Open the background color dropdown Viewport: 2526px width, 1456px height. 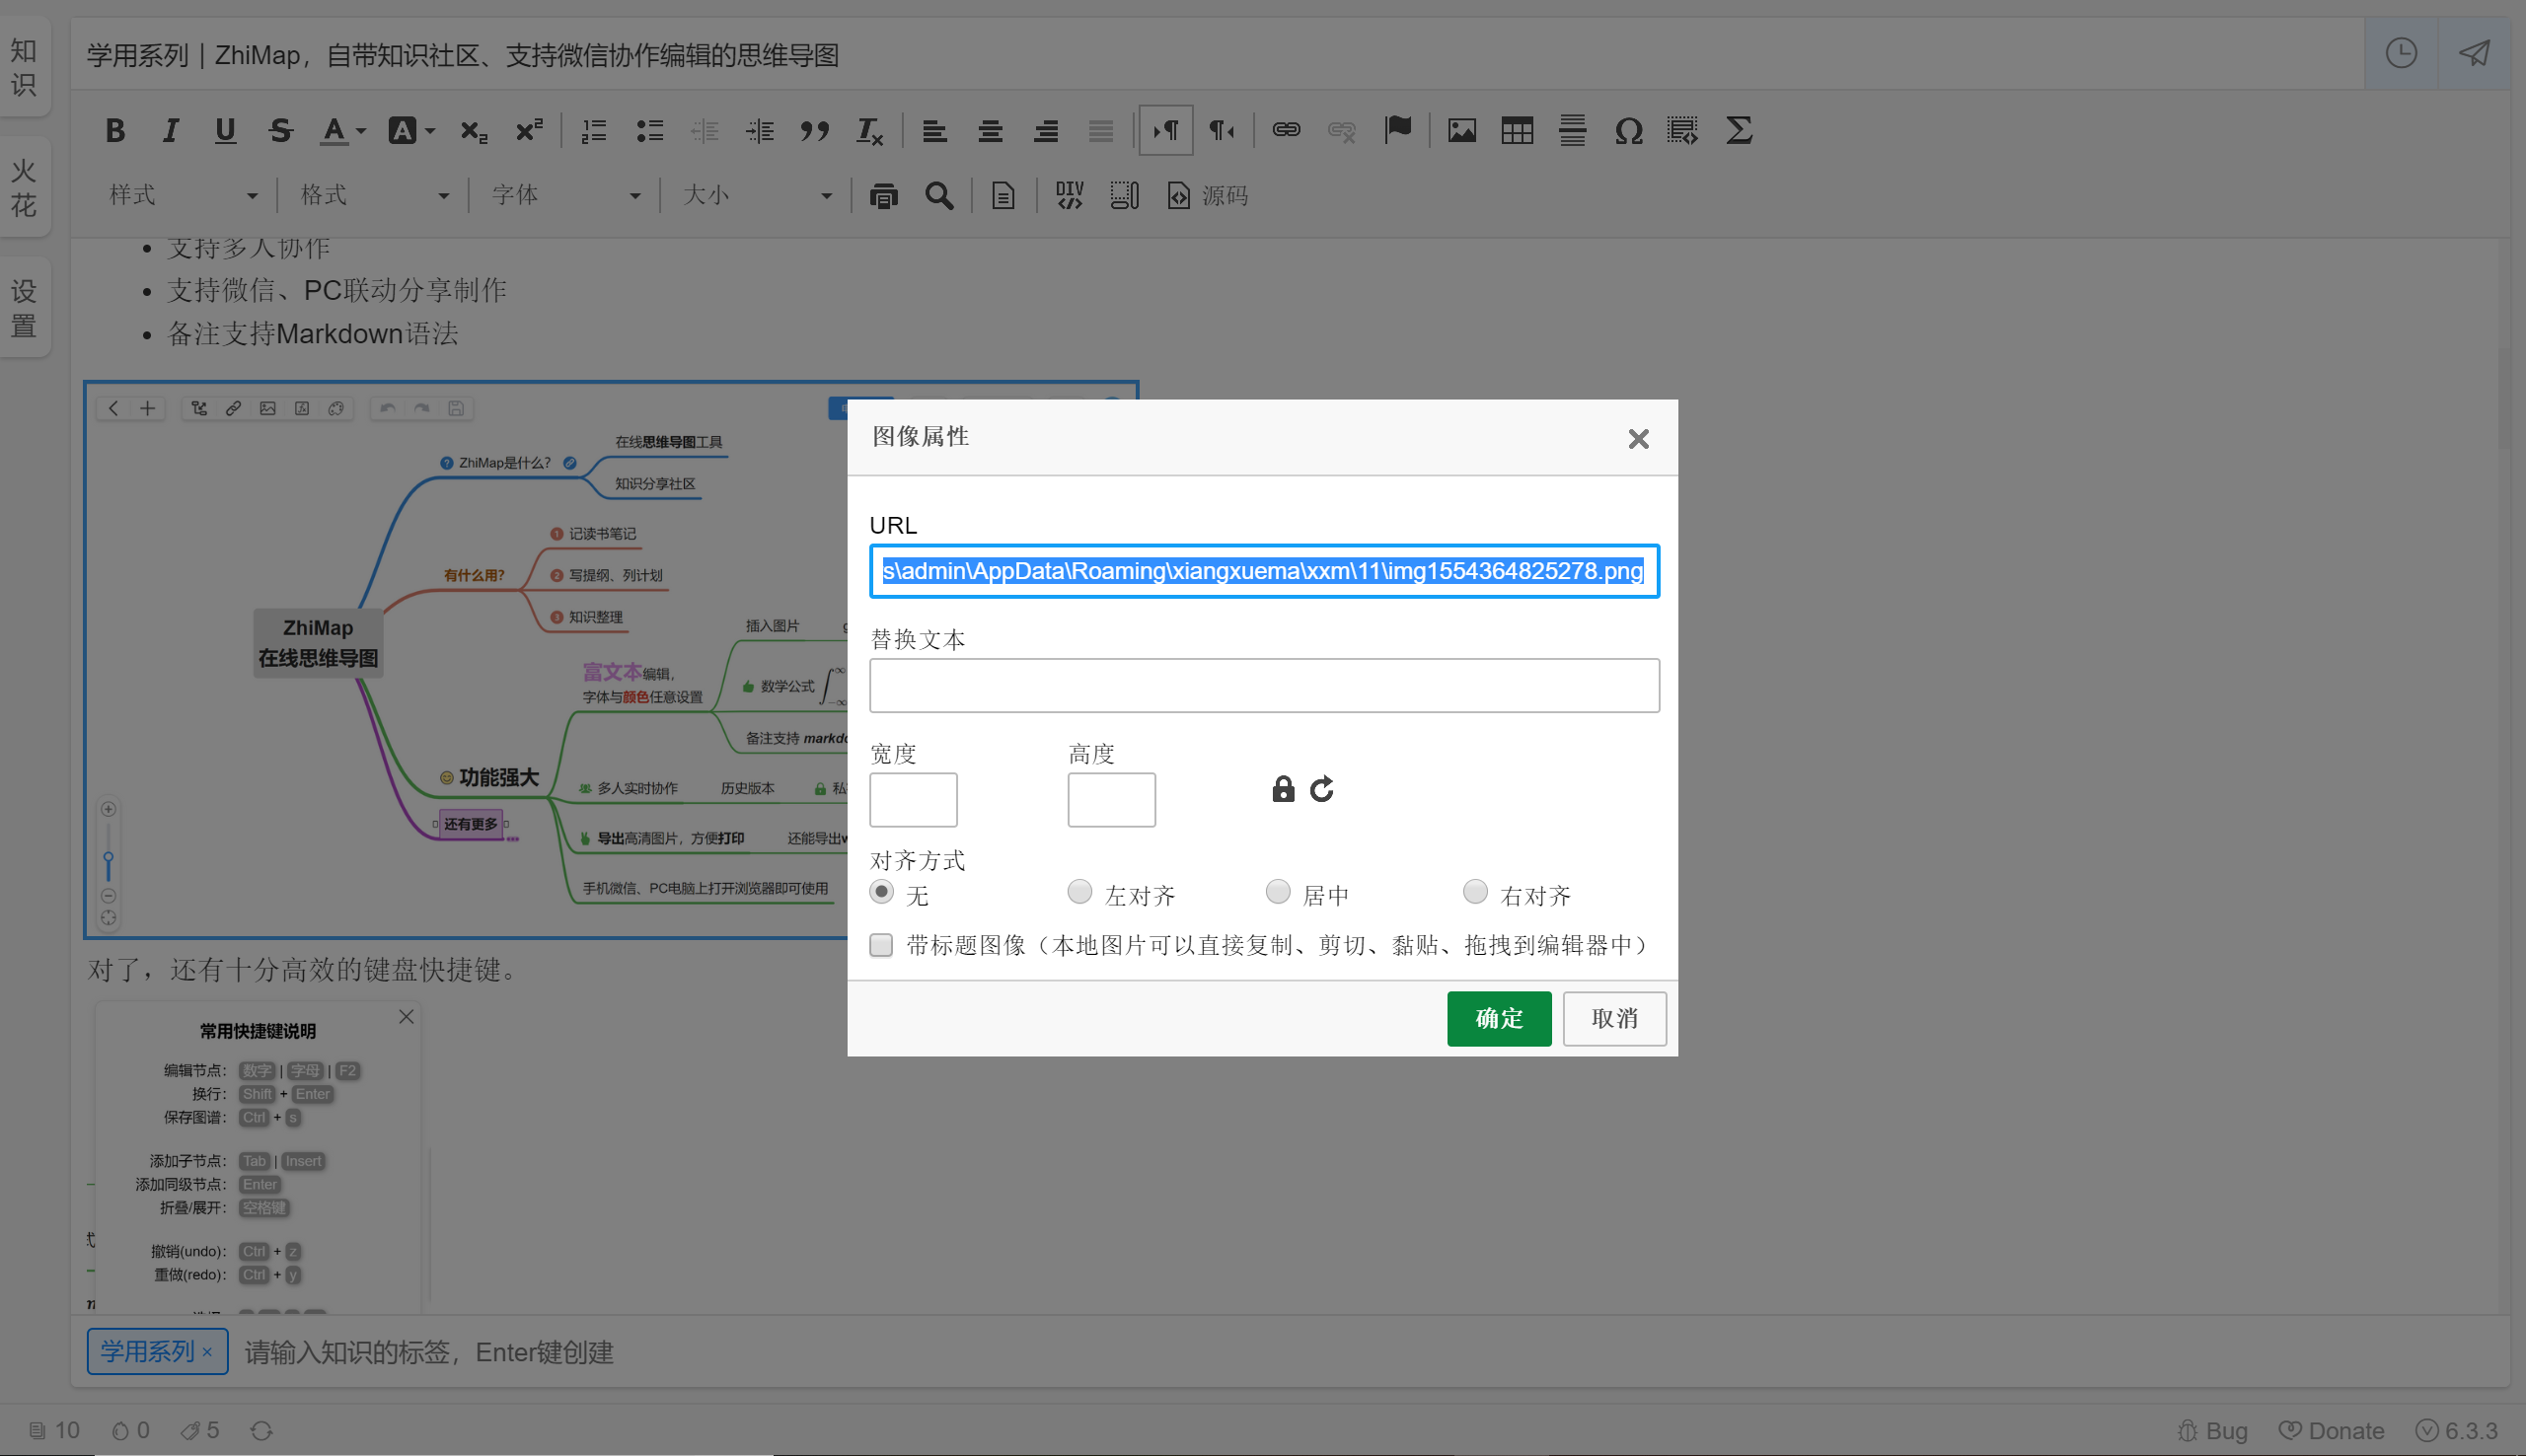pos(411,131)
